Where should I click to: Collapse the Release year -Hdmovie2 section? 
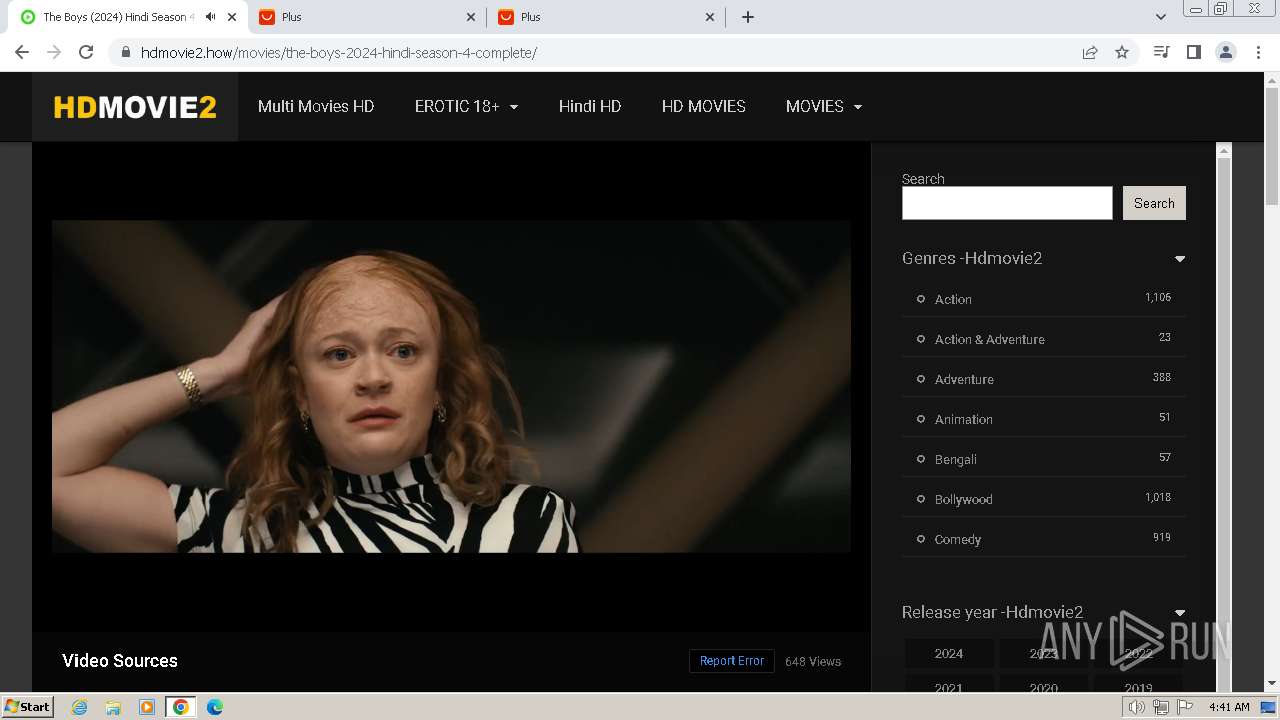click(1180, 613)
